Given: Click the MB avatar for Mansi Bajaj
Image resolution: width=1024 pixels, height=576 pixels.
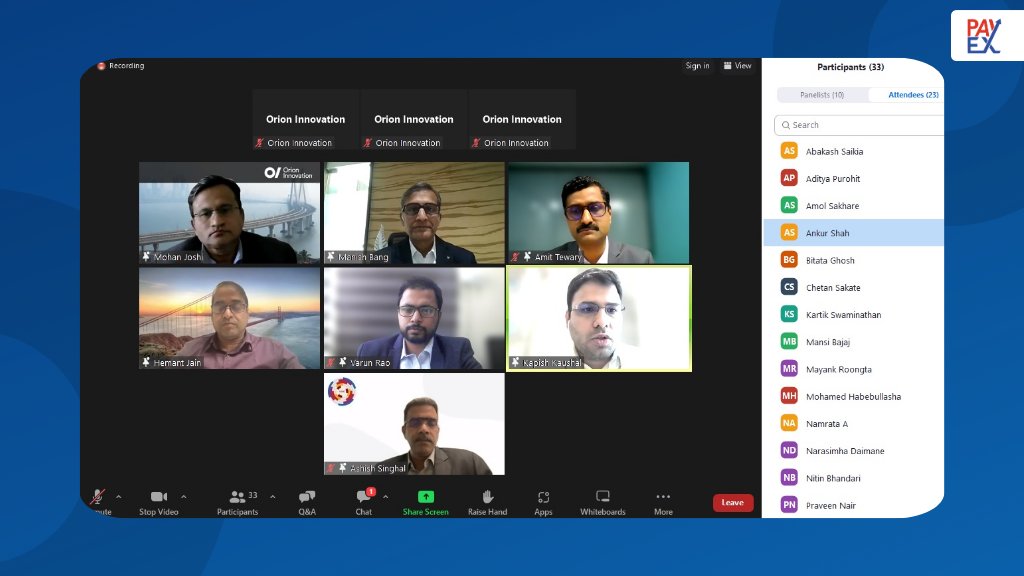Looking at the screenshot, I should (x=789, y=342).
